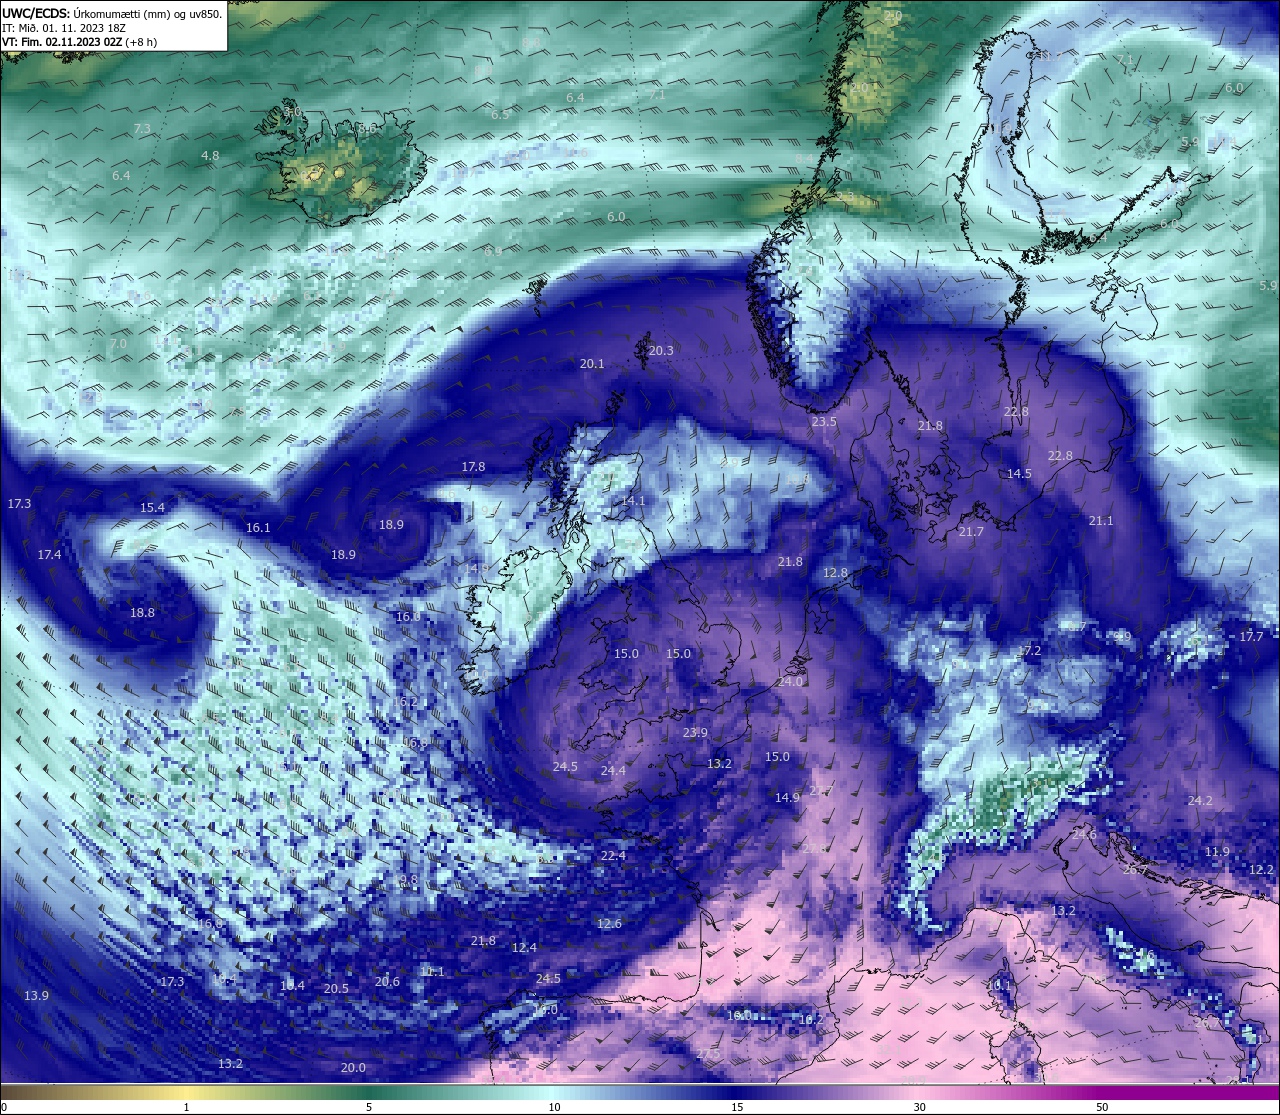Viewport: 1280px width, 1115px height.
Task: Click the '5' tick label on the color scale
Action: 369,1107
